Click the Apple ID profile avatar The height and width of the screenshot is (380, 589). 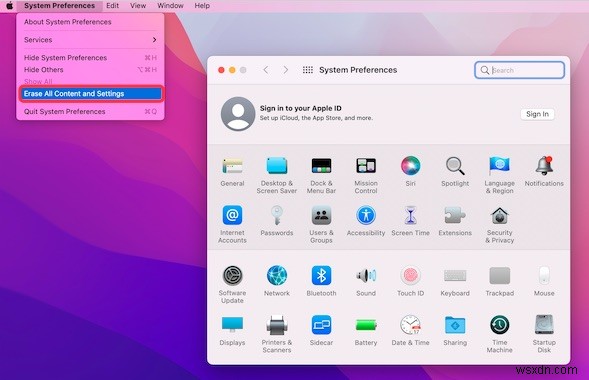pyautogui.click(x=238, y=114)
